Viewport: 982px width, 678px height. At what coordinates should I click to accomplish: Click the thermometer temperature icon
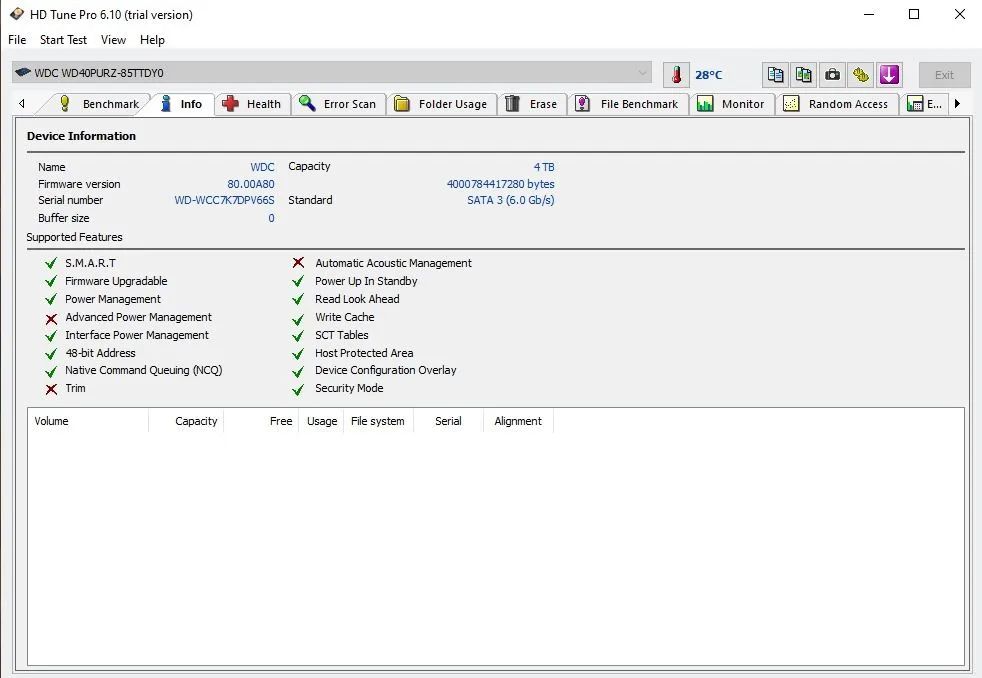click(x=676, y=74)
